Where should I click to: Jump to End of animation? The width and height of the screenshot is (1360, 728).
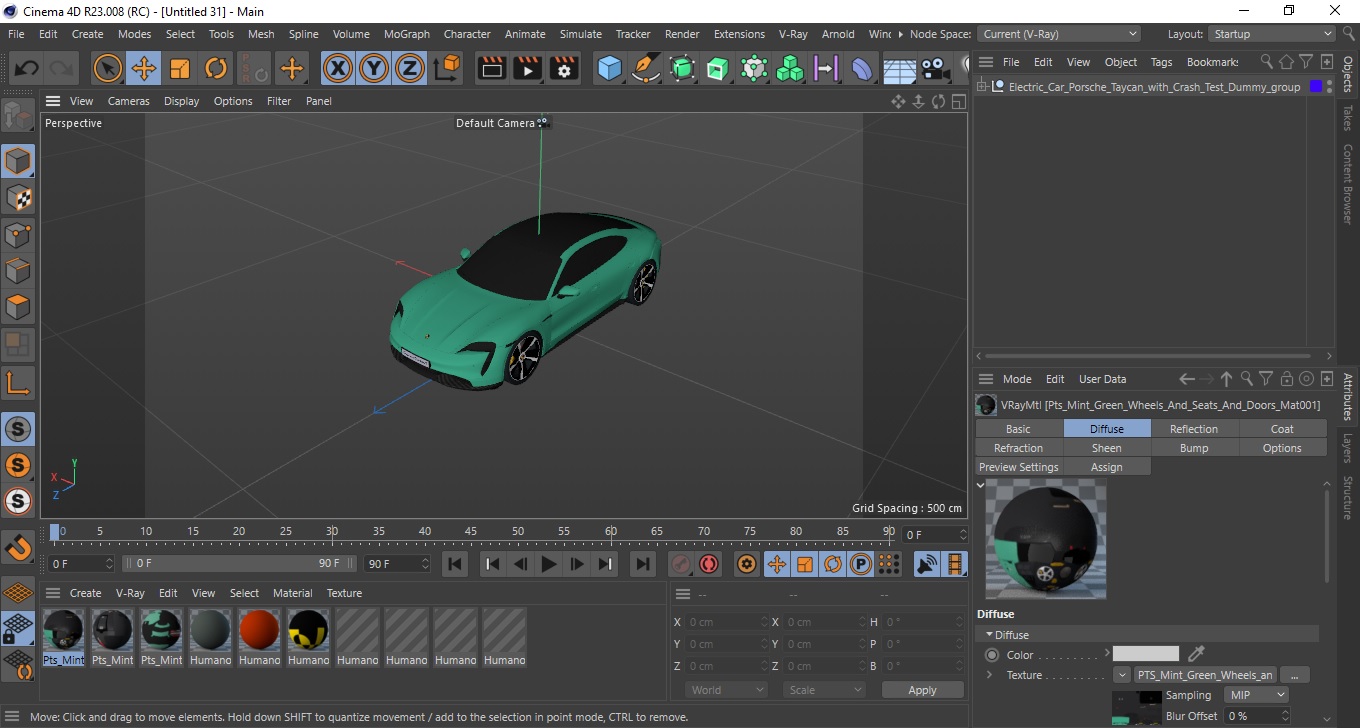pyautogui.click(x=643, y=564)
